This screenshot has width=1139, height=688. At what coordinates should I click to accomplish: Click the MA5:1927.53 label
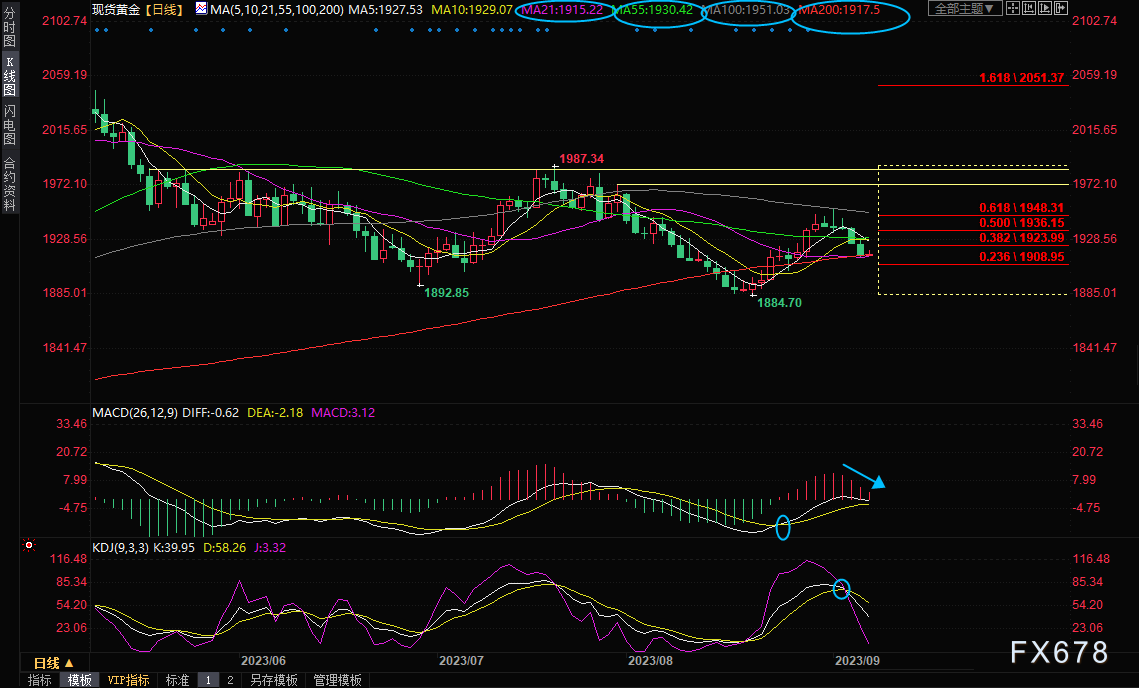tap(385, 9)
